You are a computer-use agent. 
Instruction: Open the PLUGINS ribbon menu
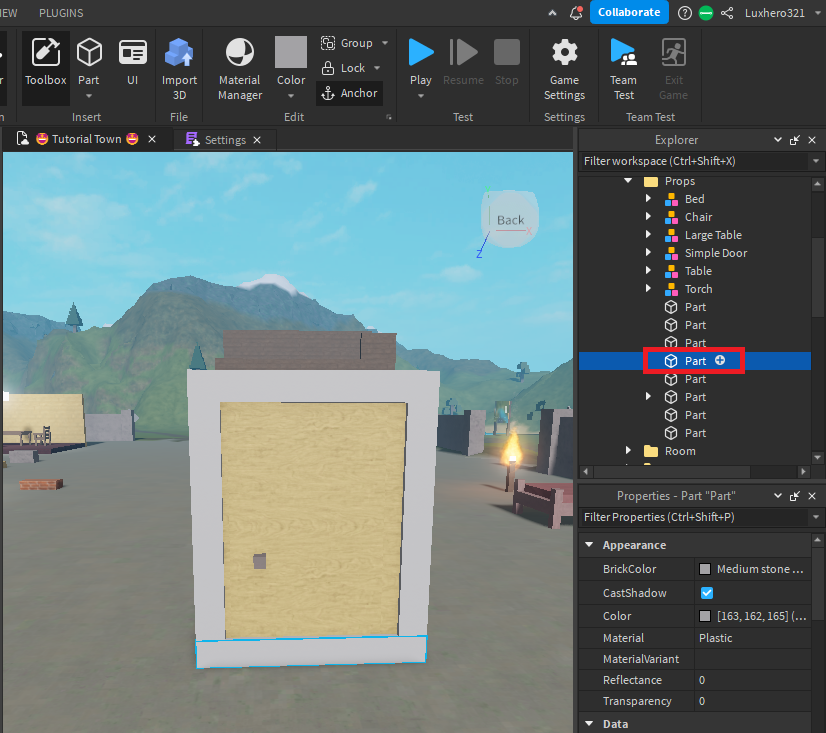(61, 13)
